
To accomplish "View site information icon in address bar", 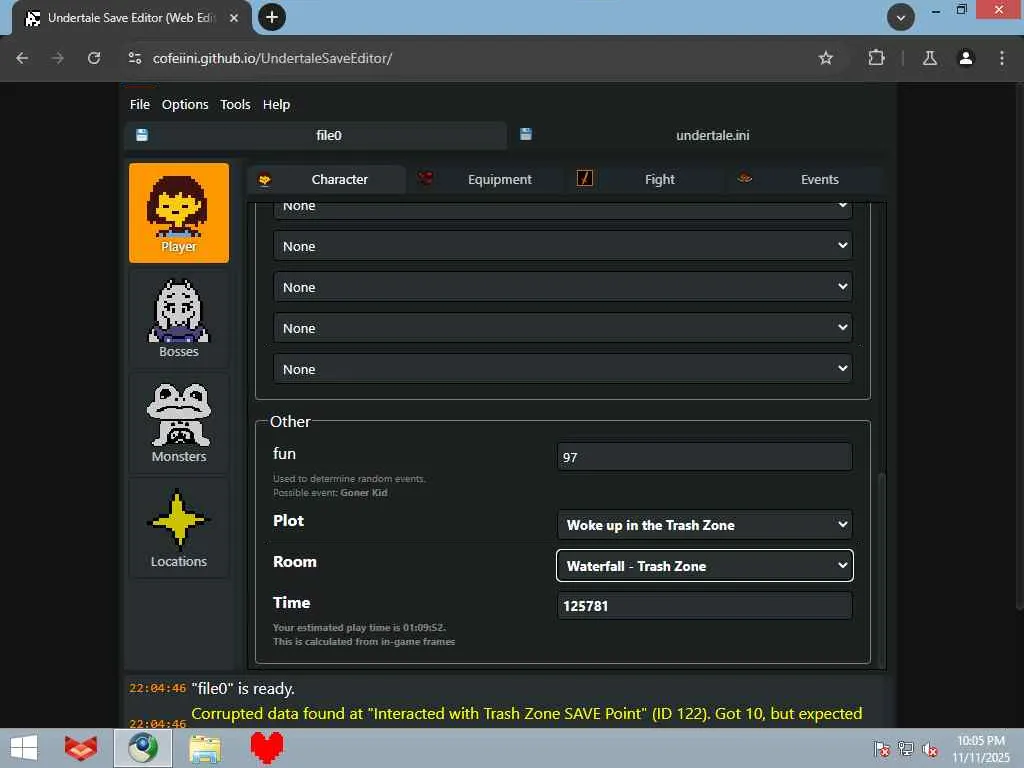I will 135,58.
